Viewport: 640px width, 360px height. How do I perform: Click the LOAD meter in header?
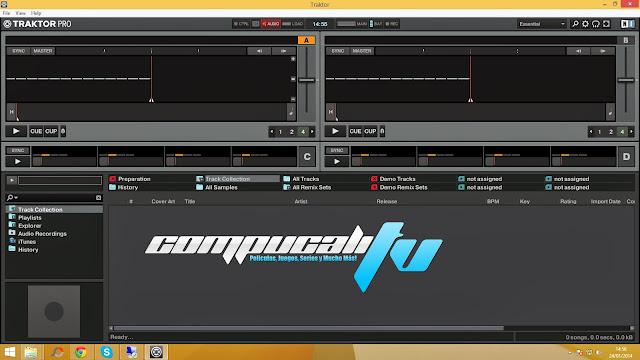(x=293, y=24)
